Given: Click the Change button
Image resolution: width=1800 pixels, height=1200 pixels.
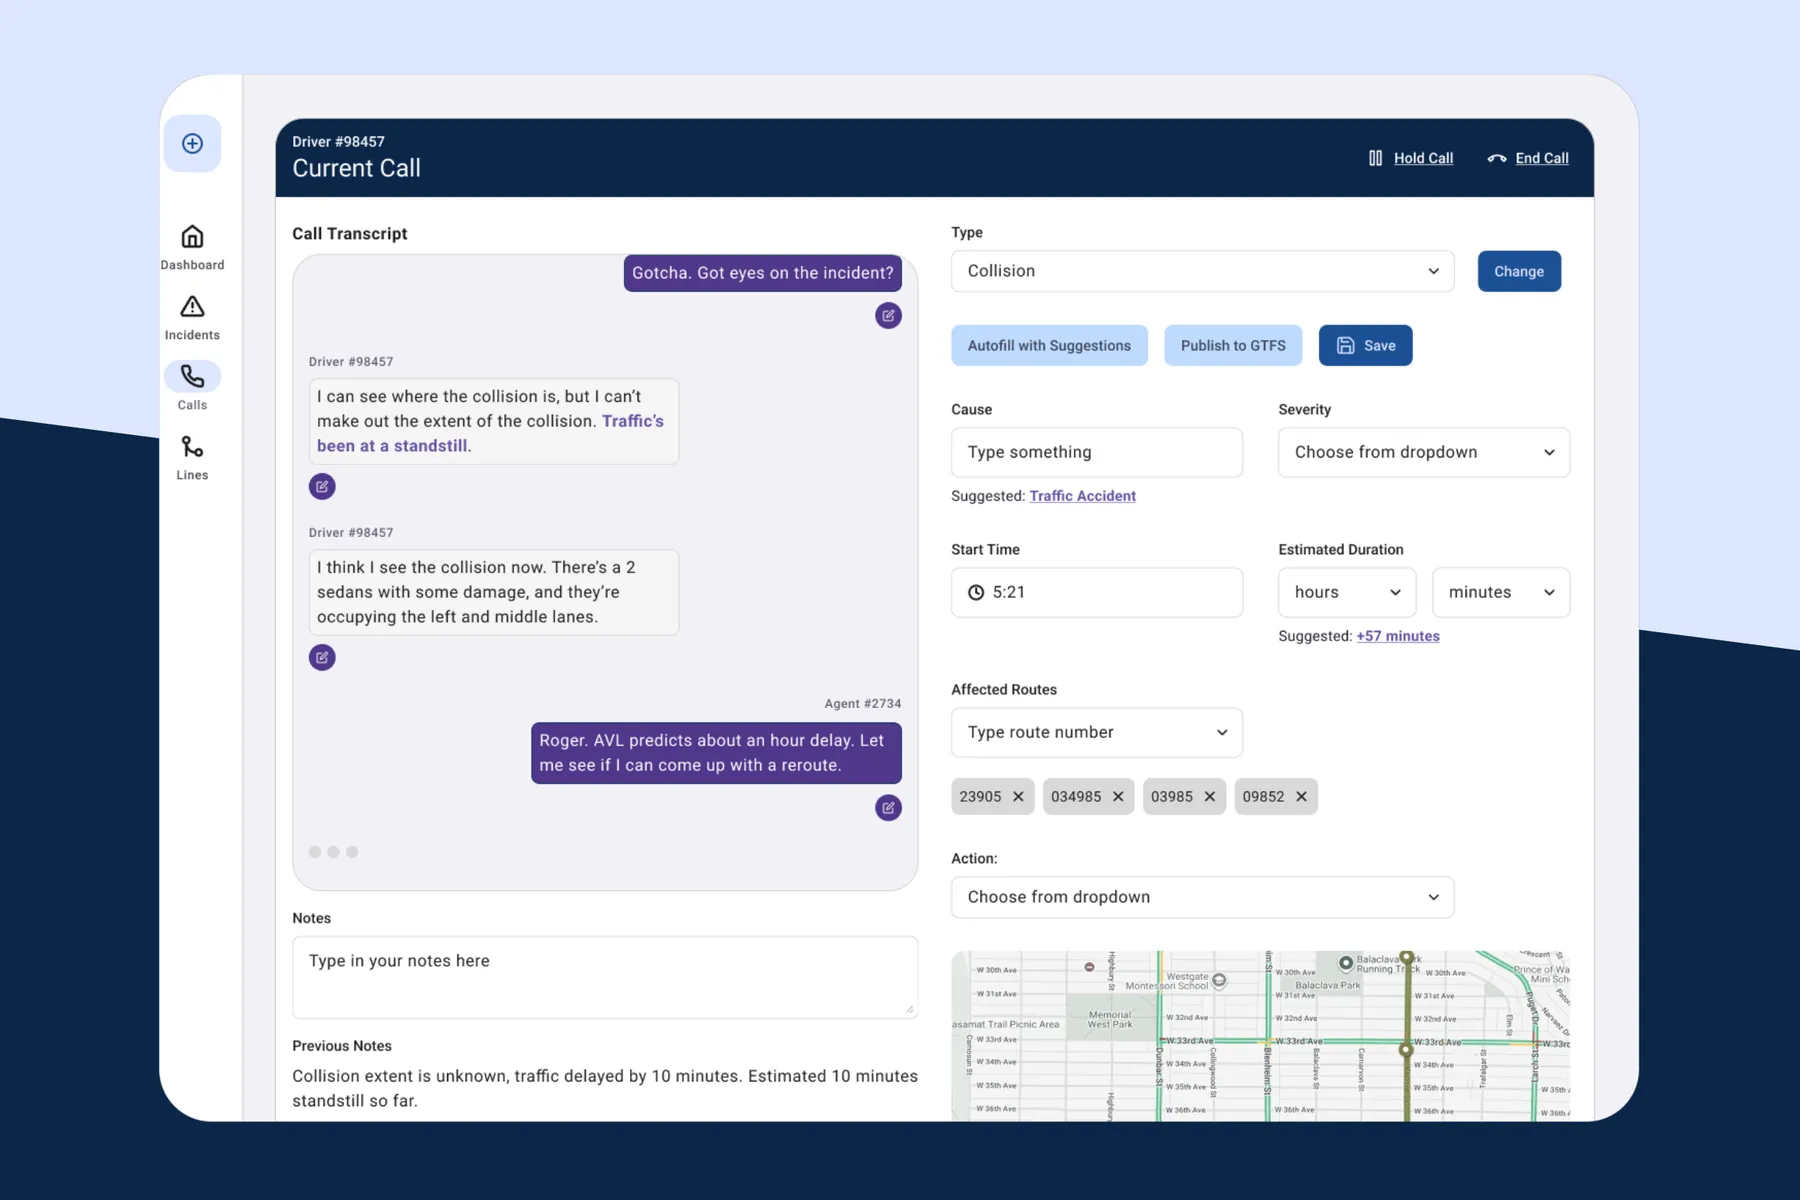Looking at the screenshot, I should point(1519,271).
